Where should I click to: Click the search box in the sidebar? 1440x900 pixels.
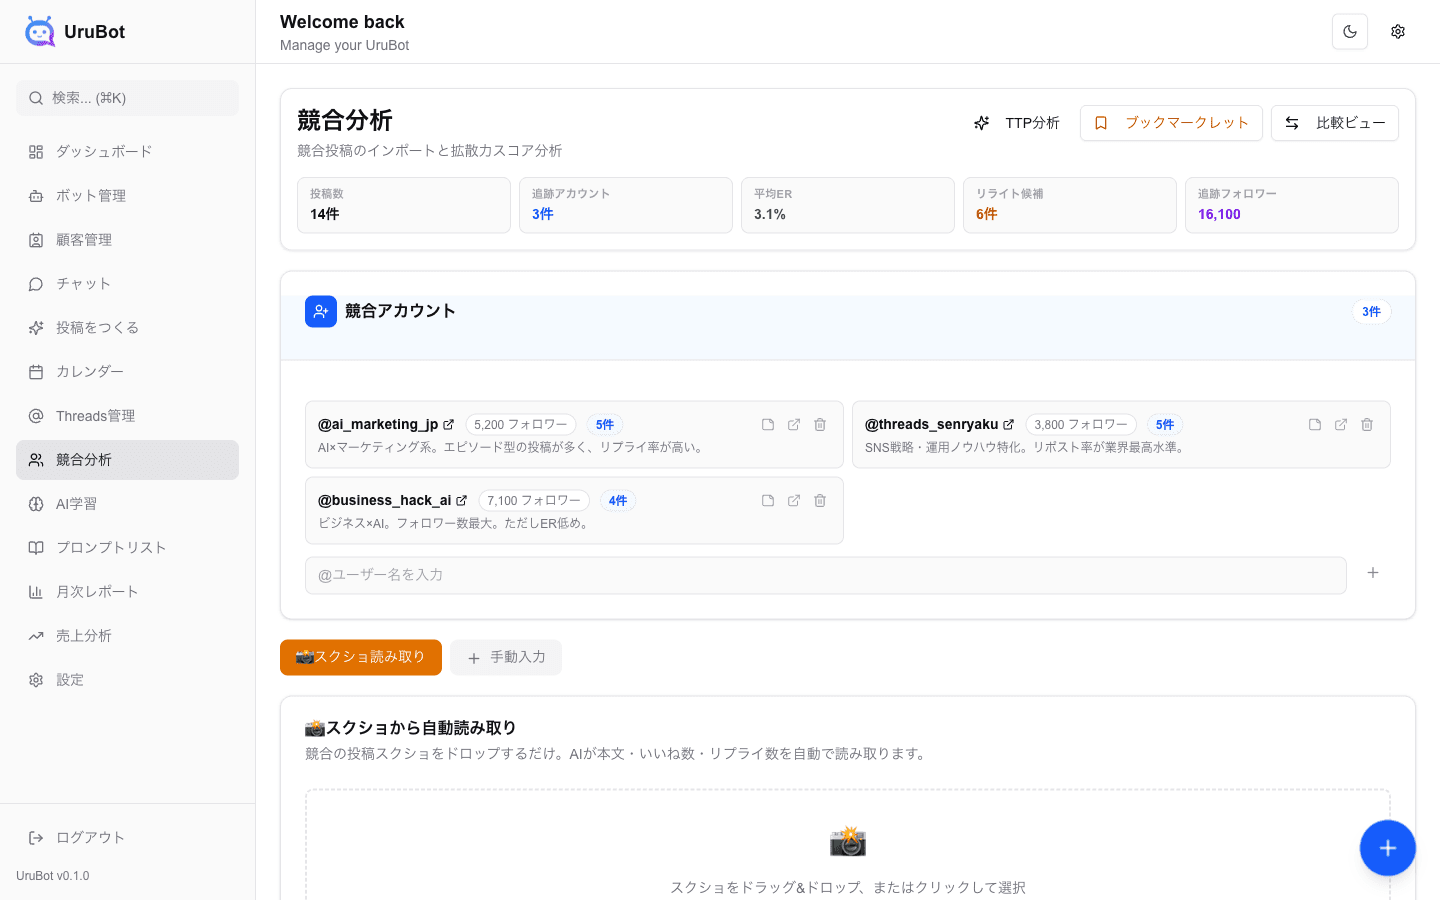(x=127, y=98)
